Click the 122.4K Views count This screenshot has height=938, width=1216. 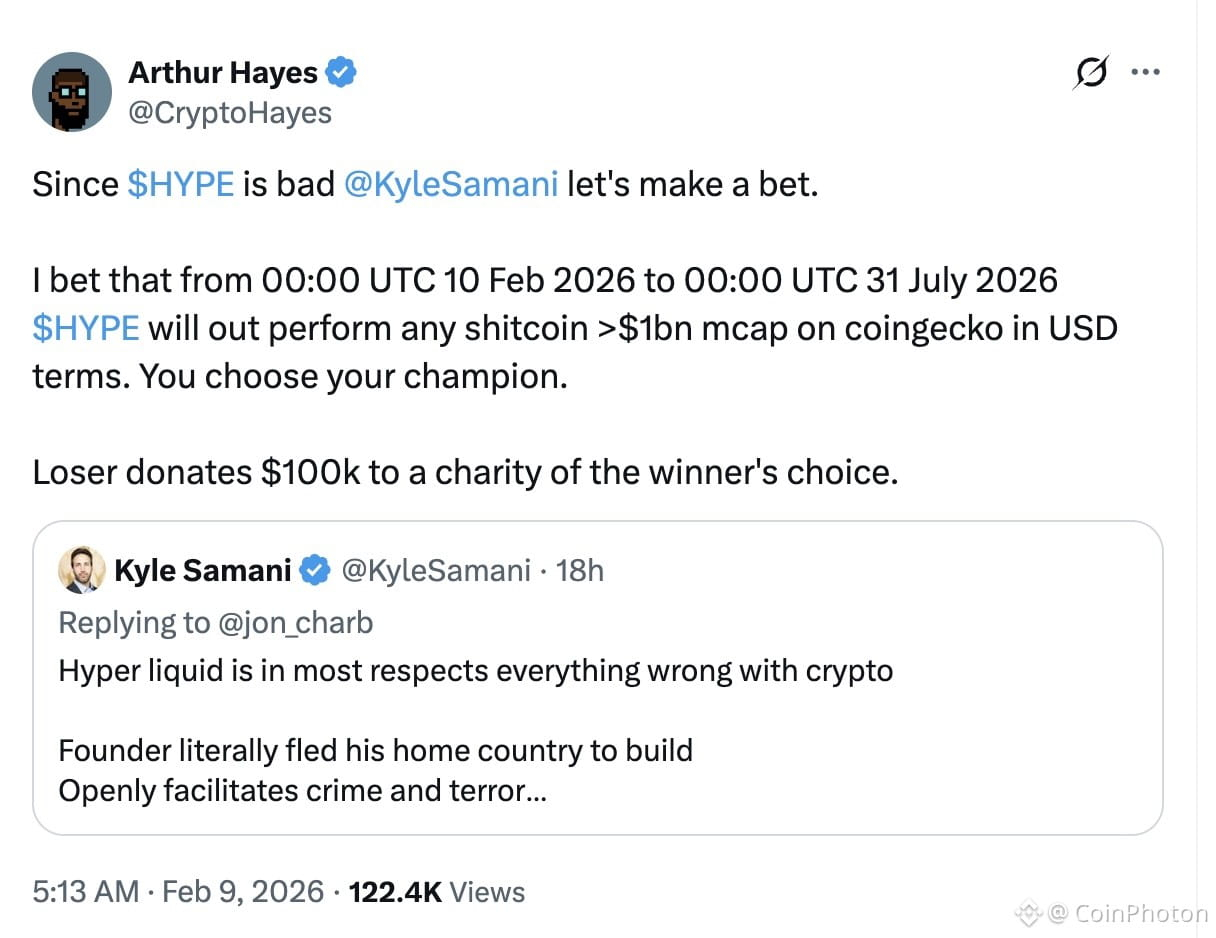click(x=436, y=891)
